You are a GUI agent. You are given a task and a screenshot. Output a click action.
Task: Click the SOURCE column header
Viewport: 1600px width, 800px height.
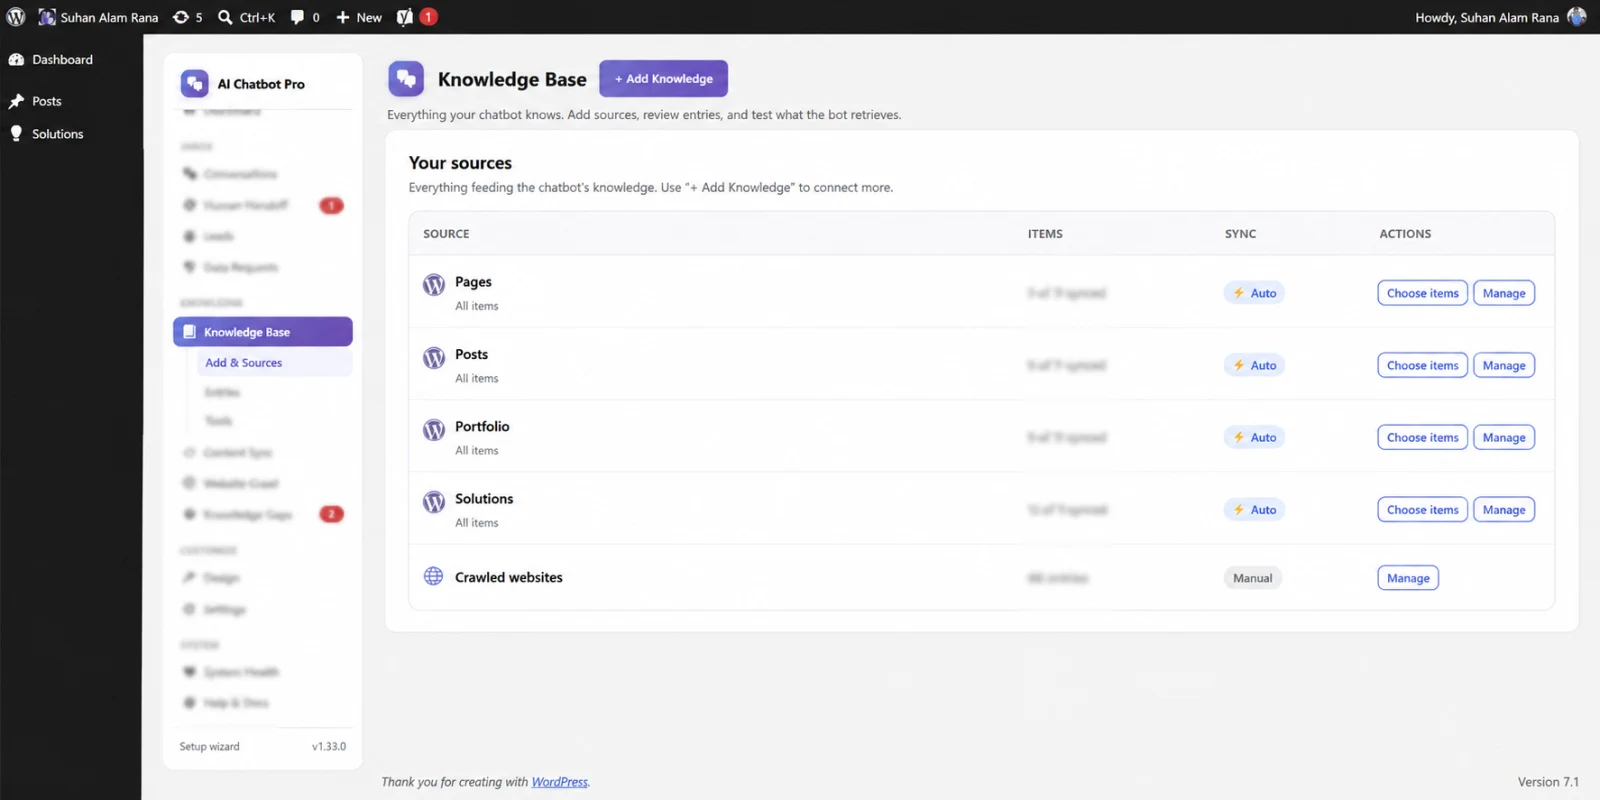446,234
